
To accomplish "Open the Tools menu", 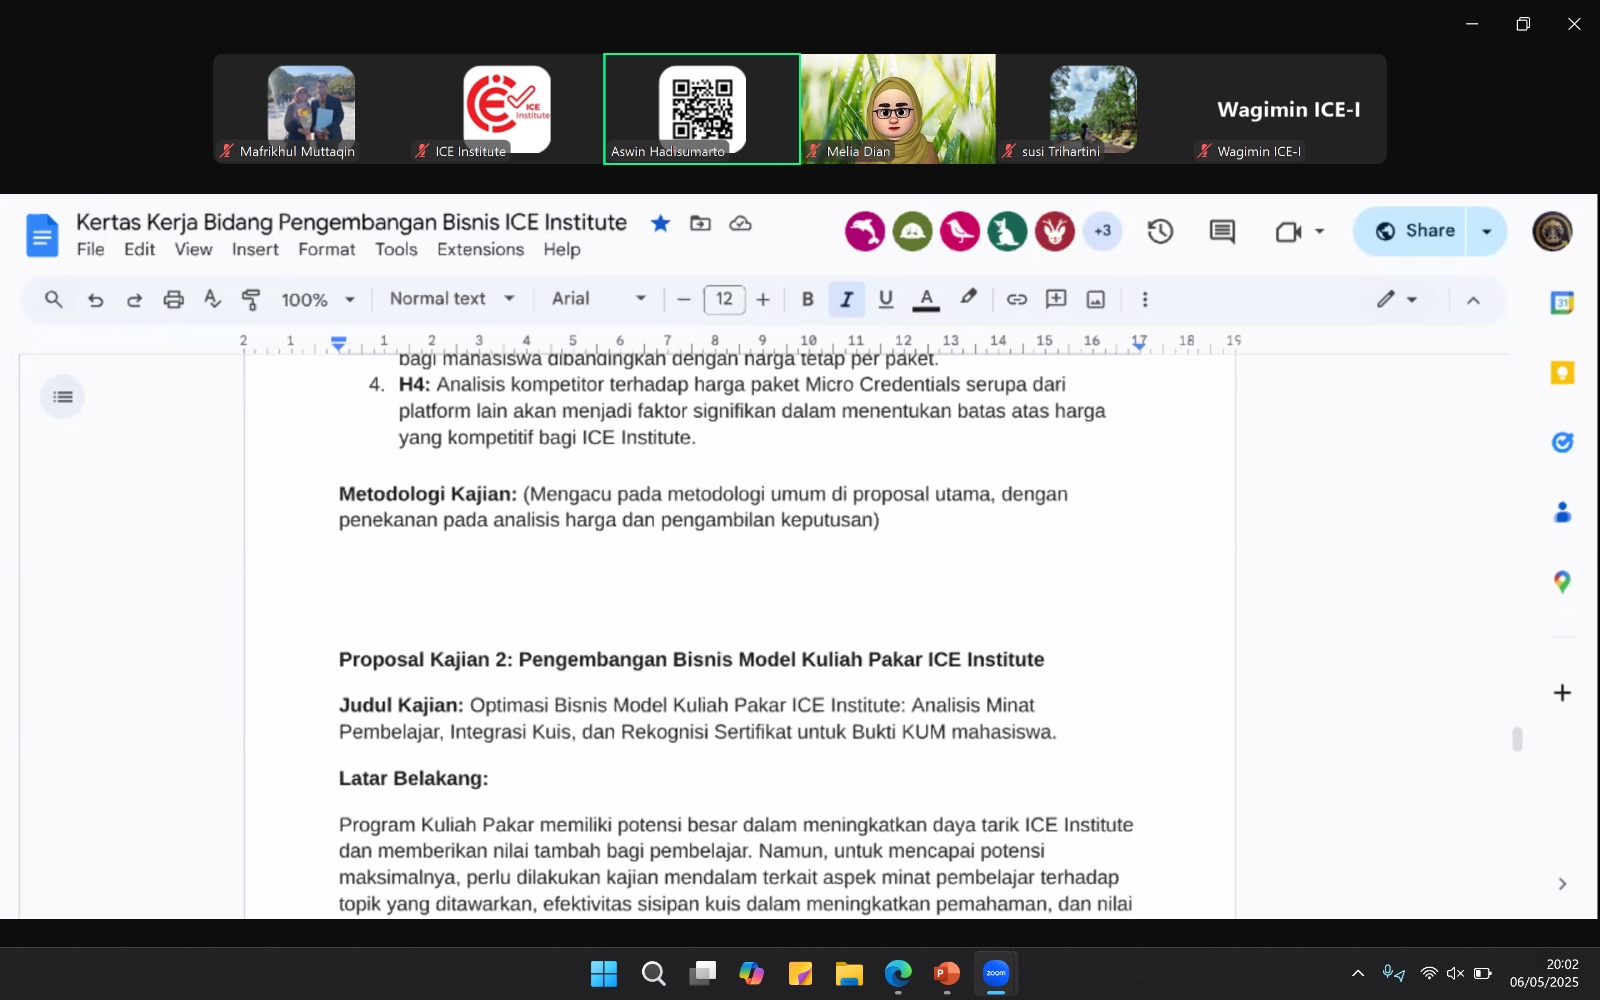I will tap(396, 250).
